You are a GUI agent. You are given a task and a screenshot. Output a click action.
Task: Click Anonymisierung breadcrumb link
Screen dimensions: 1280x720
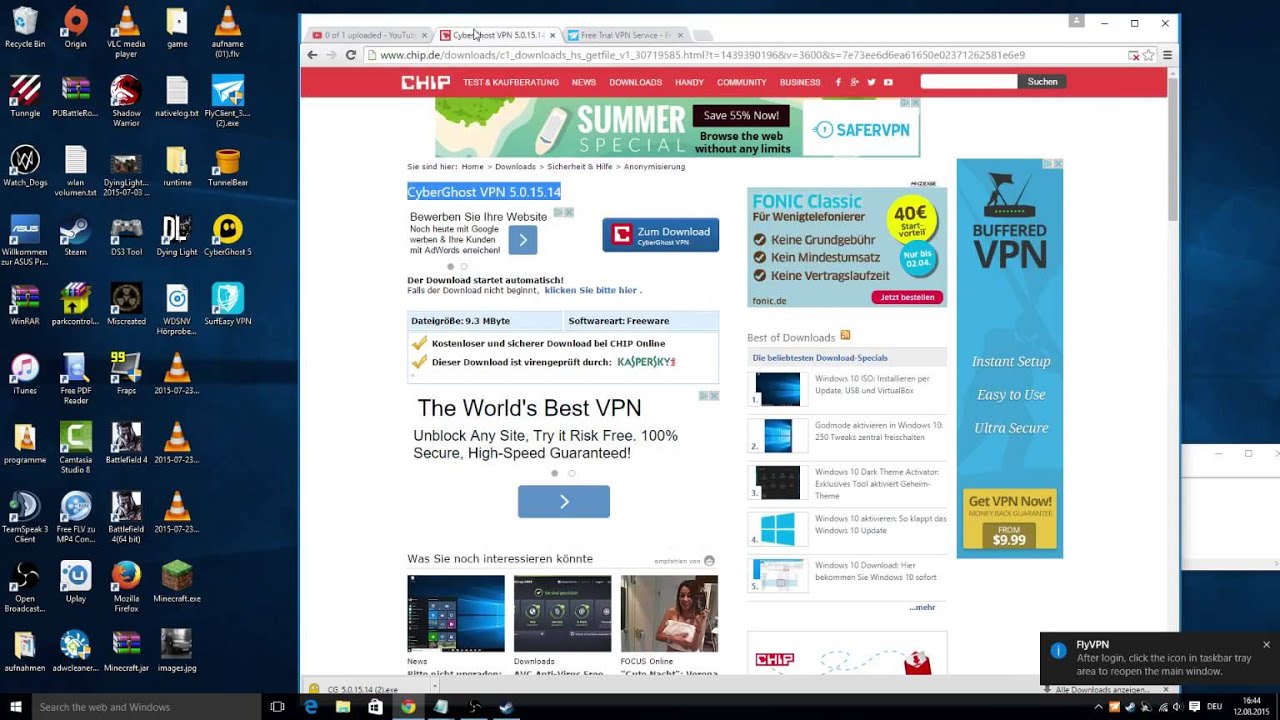pos(655,167)
